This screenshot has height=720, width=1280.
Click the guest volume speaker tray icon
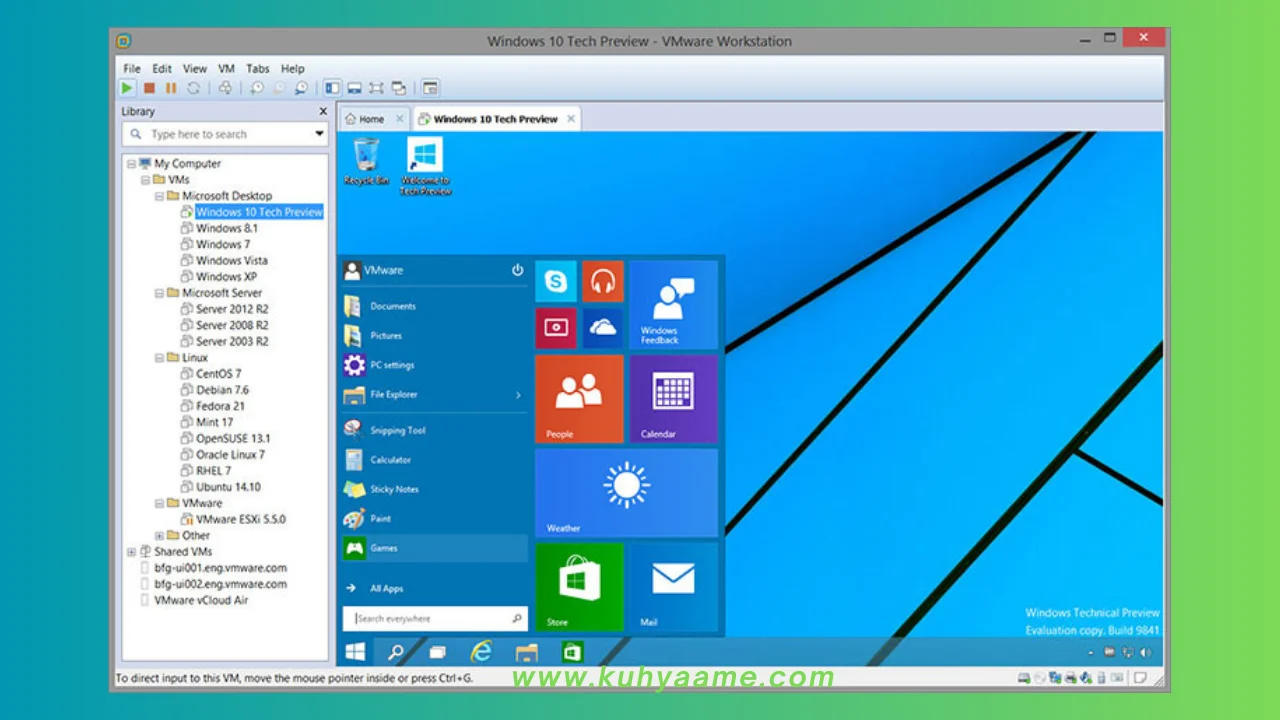(1146, 652)
